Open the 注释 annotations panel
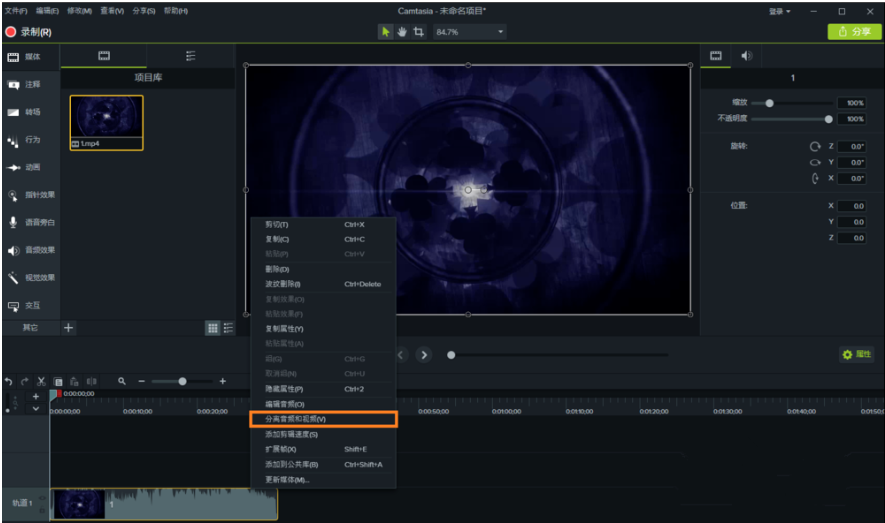The image size is (885, 523). tap(31, 85)
